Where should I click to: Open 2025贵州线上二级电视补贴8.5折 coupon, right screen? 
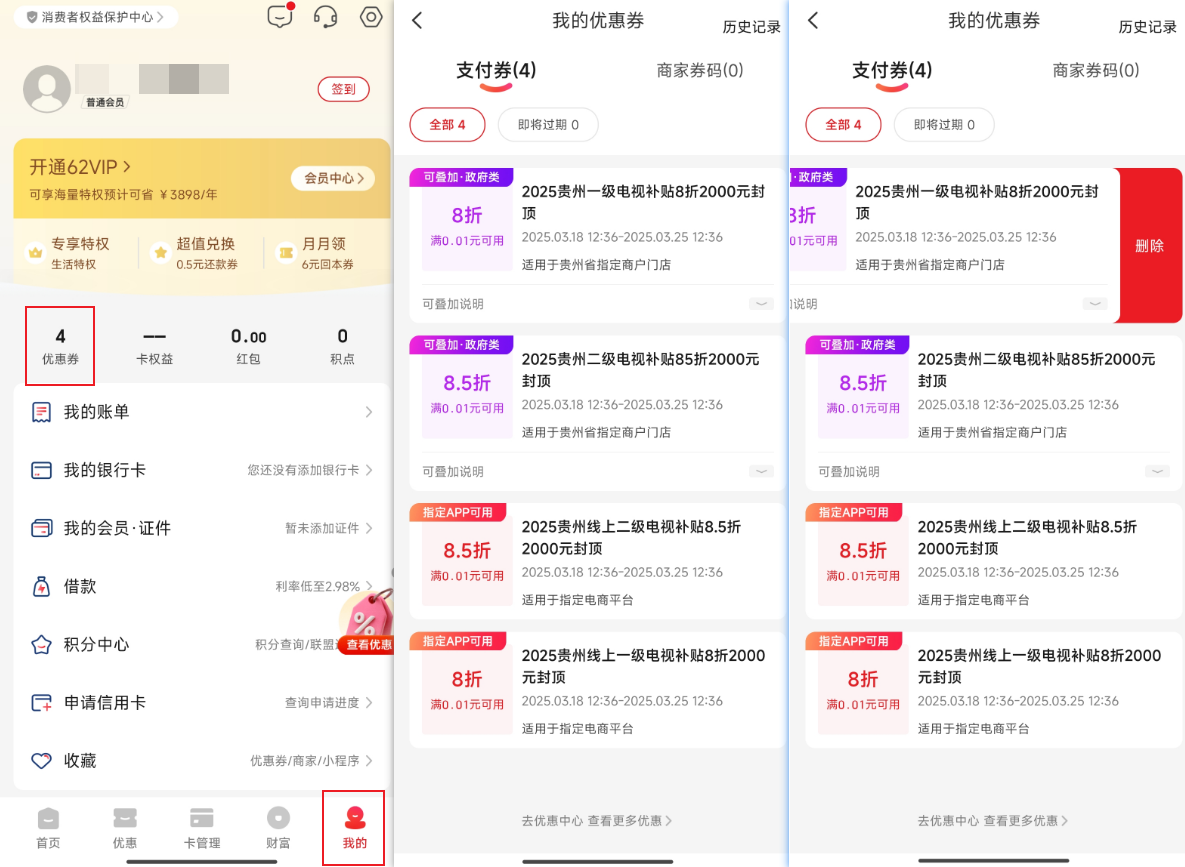(x=993, y=562)
